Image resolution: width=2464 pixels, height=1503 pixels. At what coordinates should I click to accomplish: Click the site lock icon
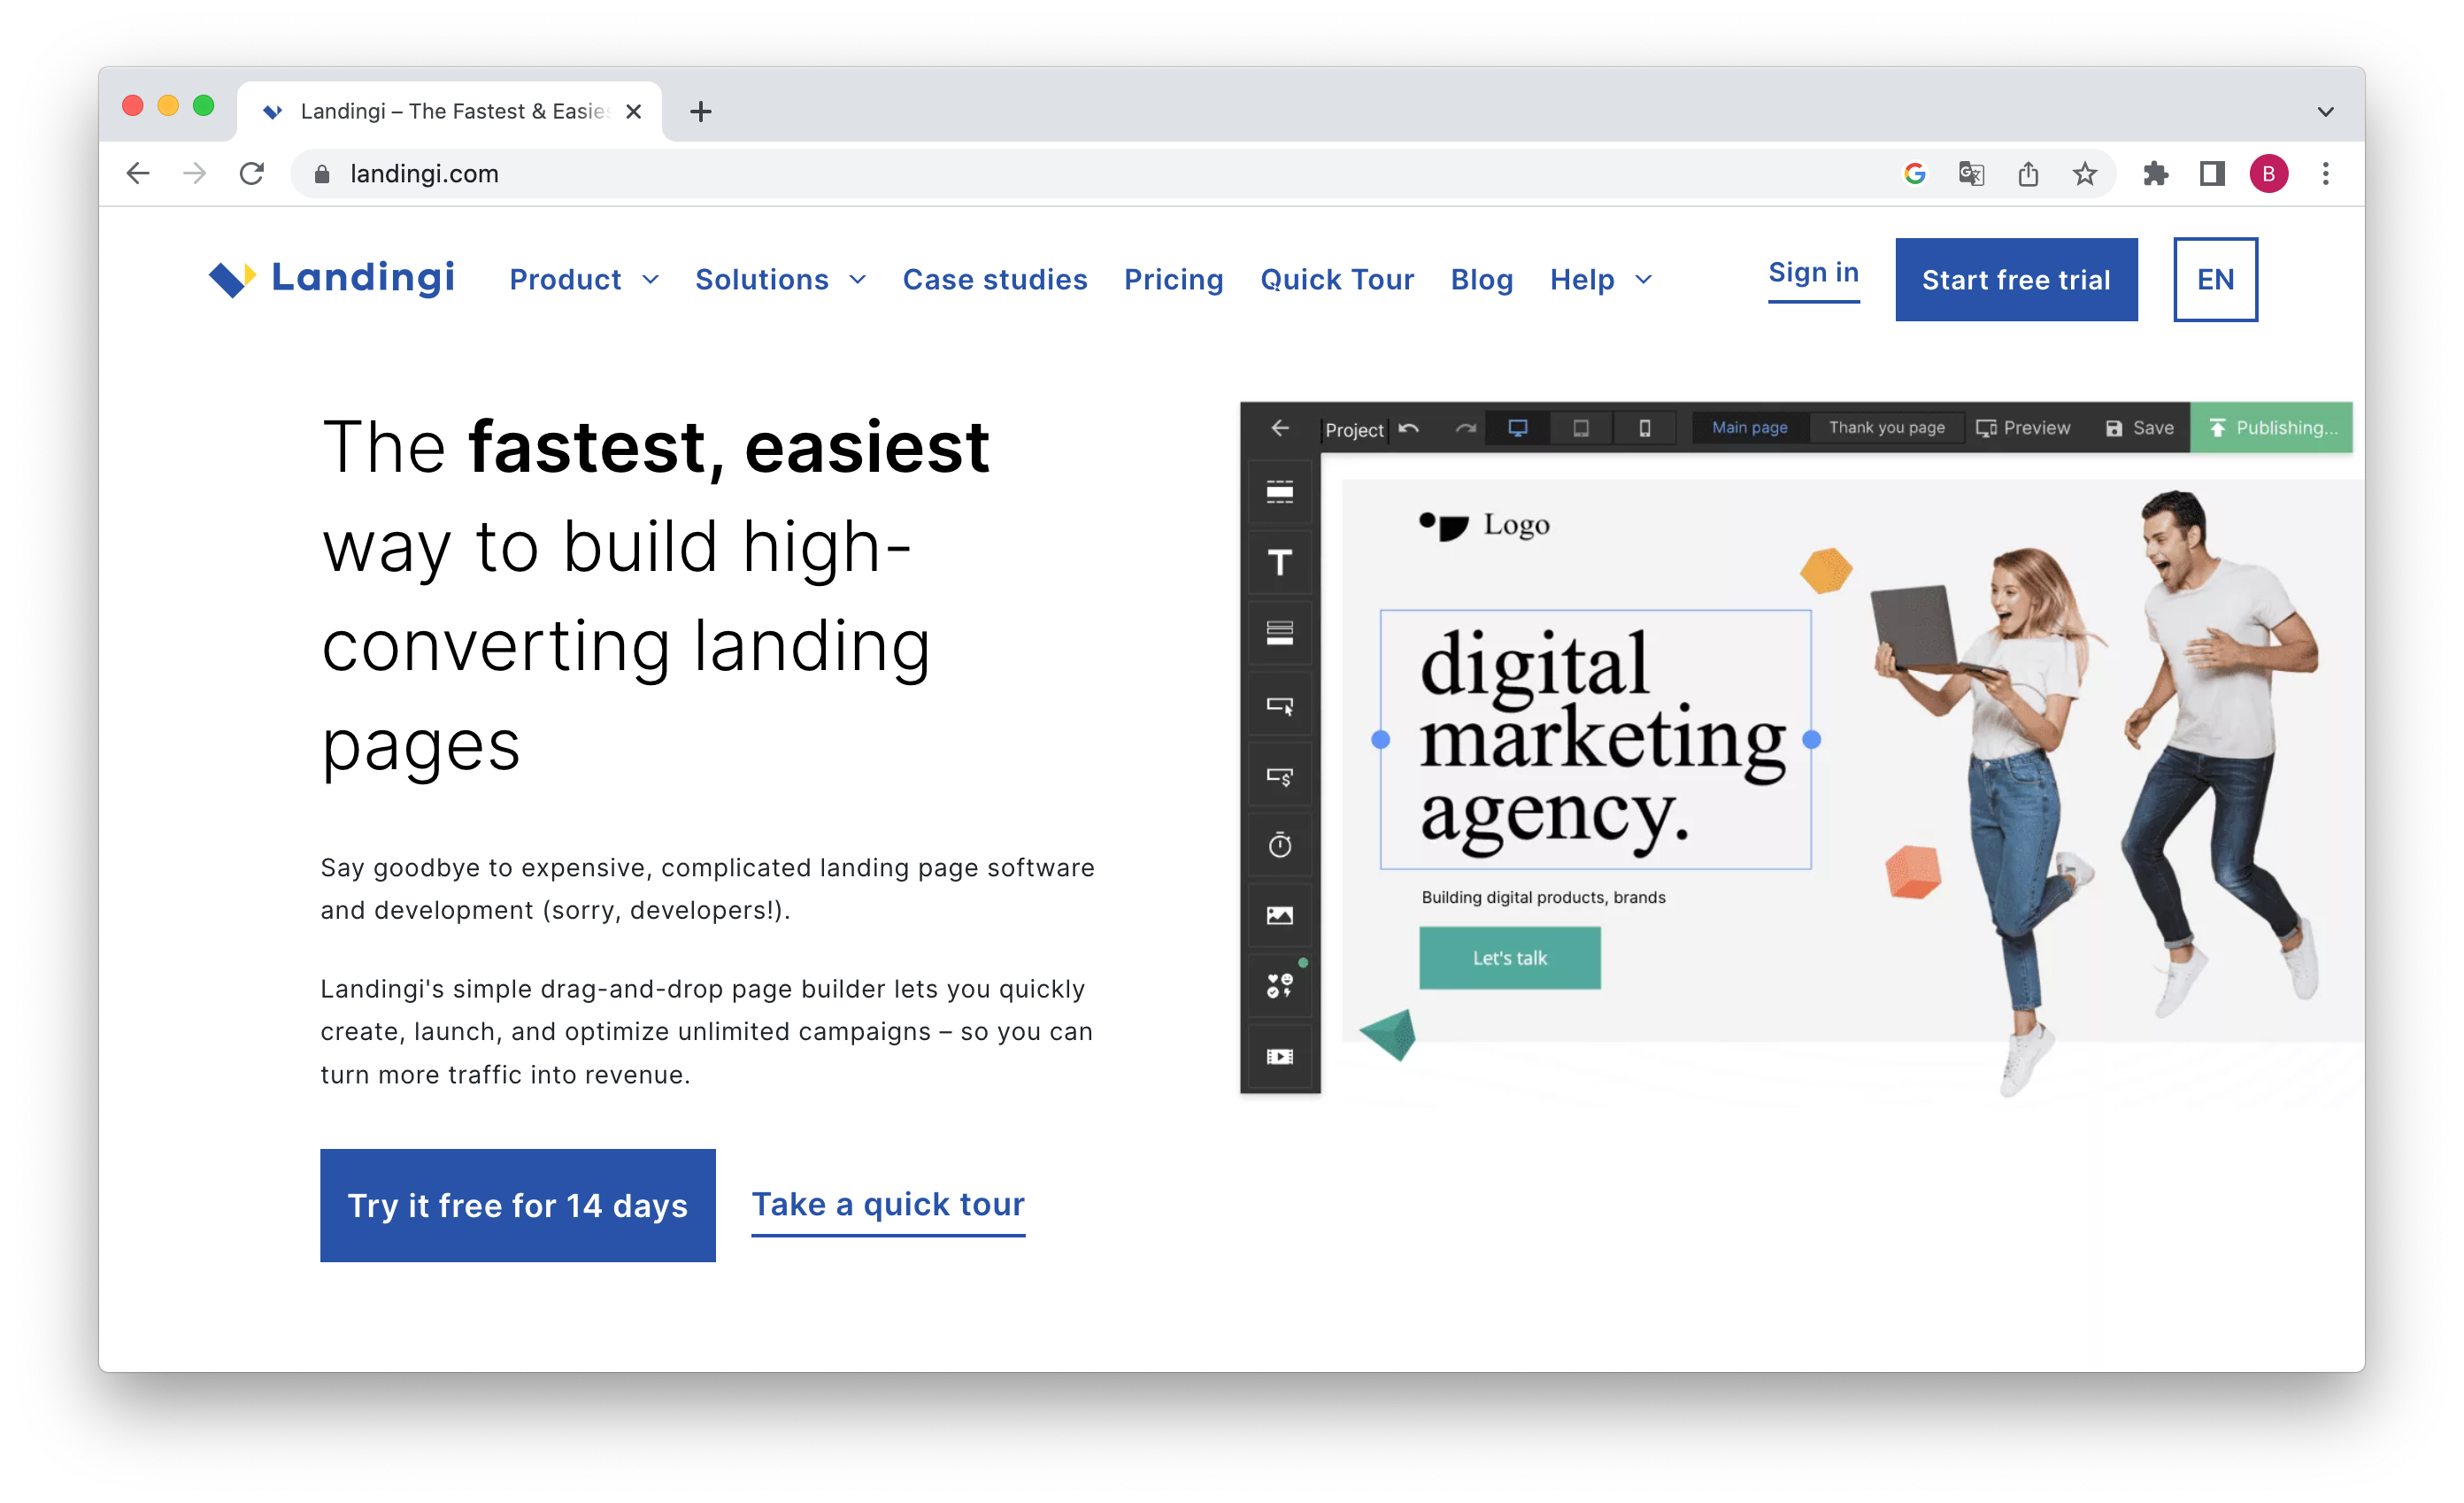(x=321, y=174)
